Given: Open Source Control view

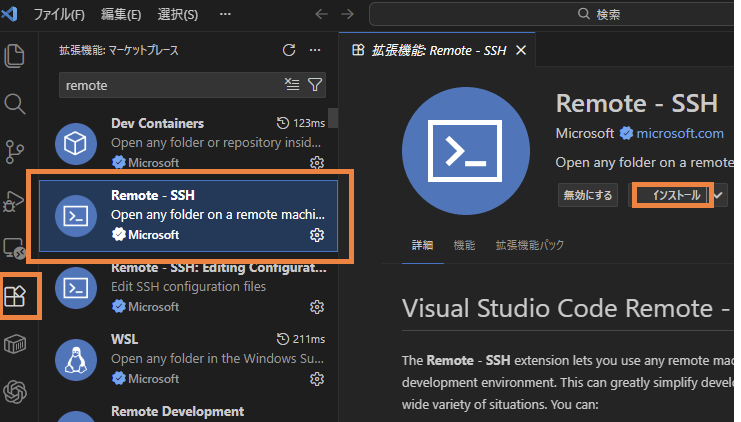Looking at the screenshot, I should 14,152.
